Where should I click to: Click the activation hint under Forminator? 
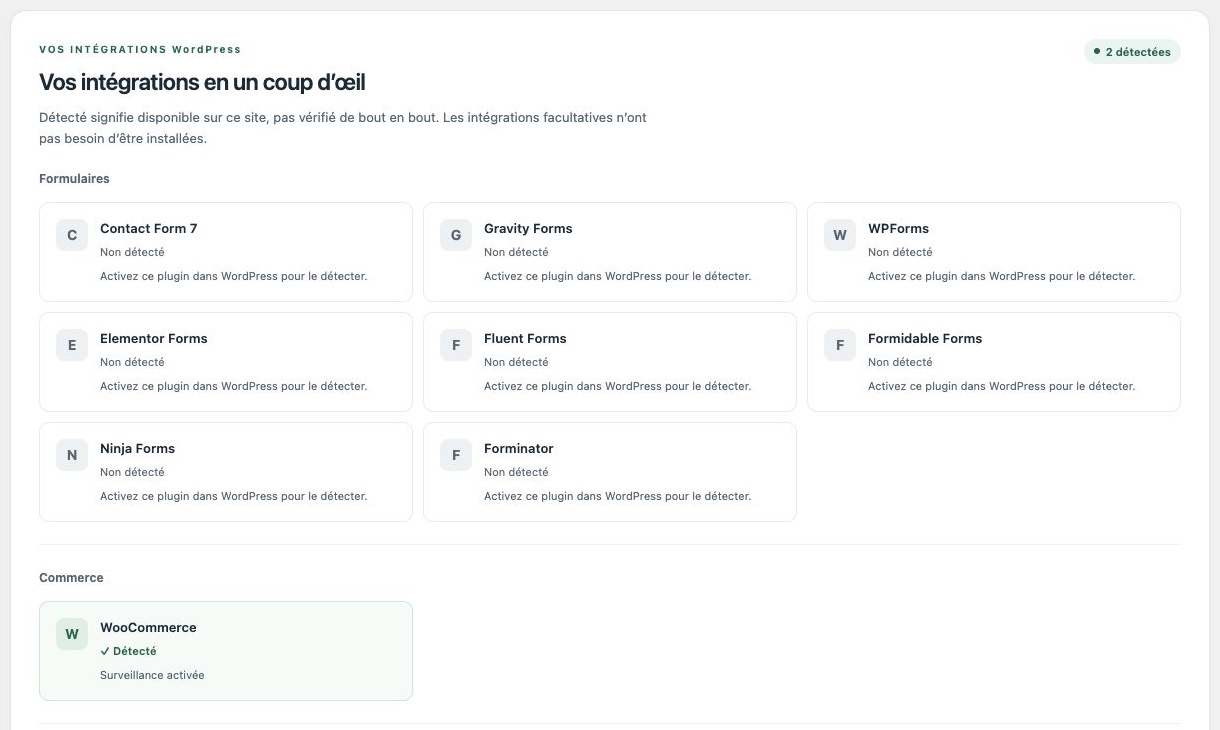click(617, 497)
